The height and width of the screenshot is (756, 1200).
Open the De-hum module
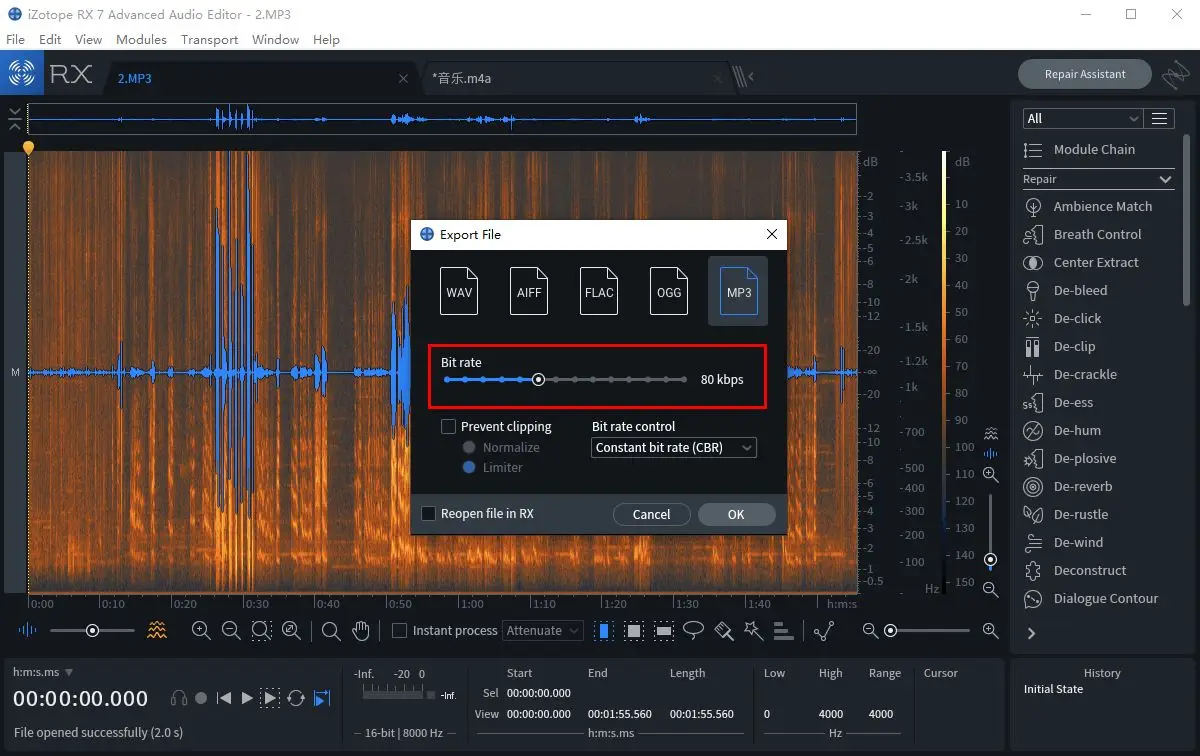point(1063,430)
